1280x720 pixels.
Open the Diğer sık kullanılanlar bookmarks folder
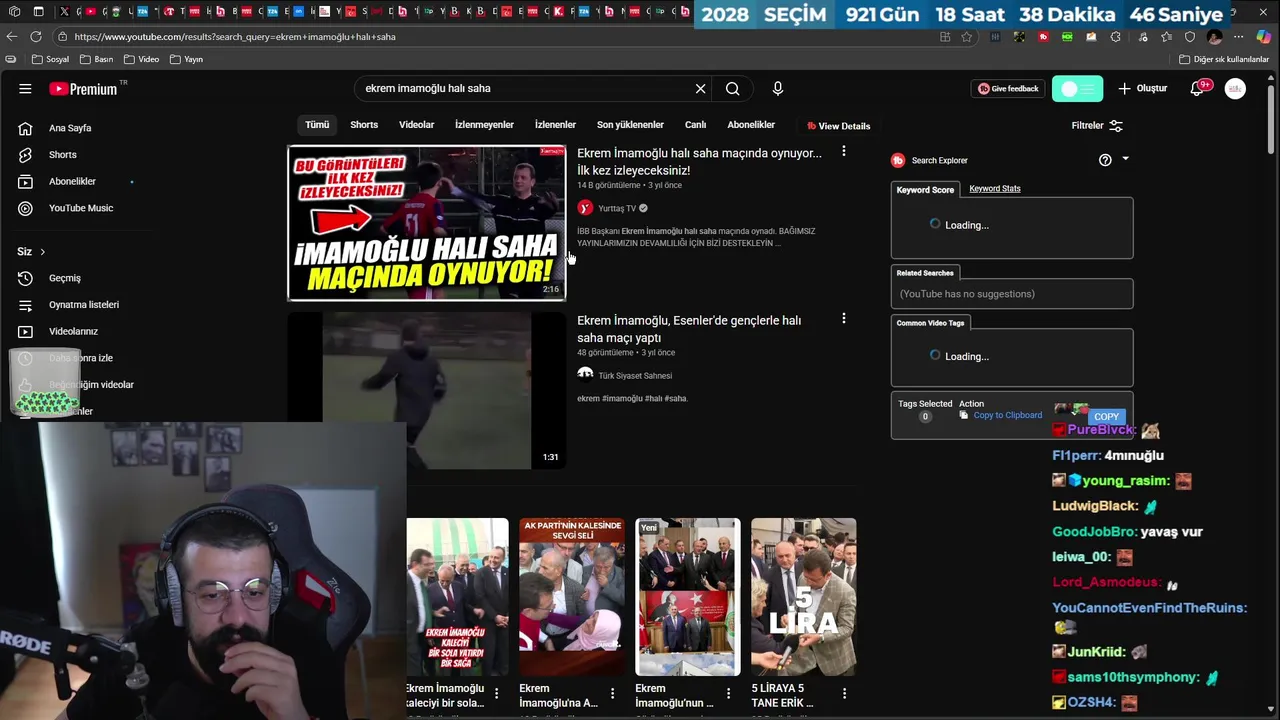[1224, 59]
